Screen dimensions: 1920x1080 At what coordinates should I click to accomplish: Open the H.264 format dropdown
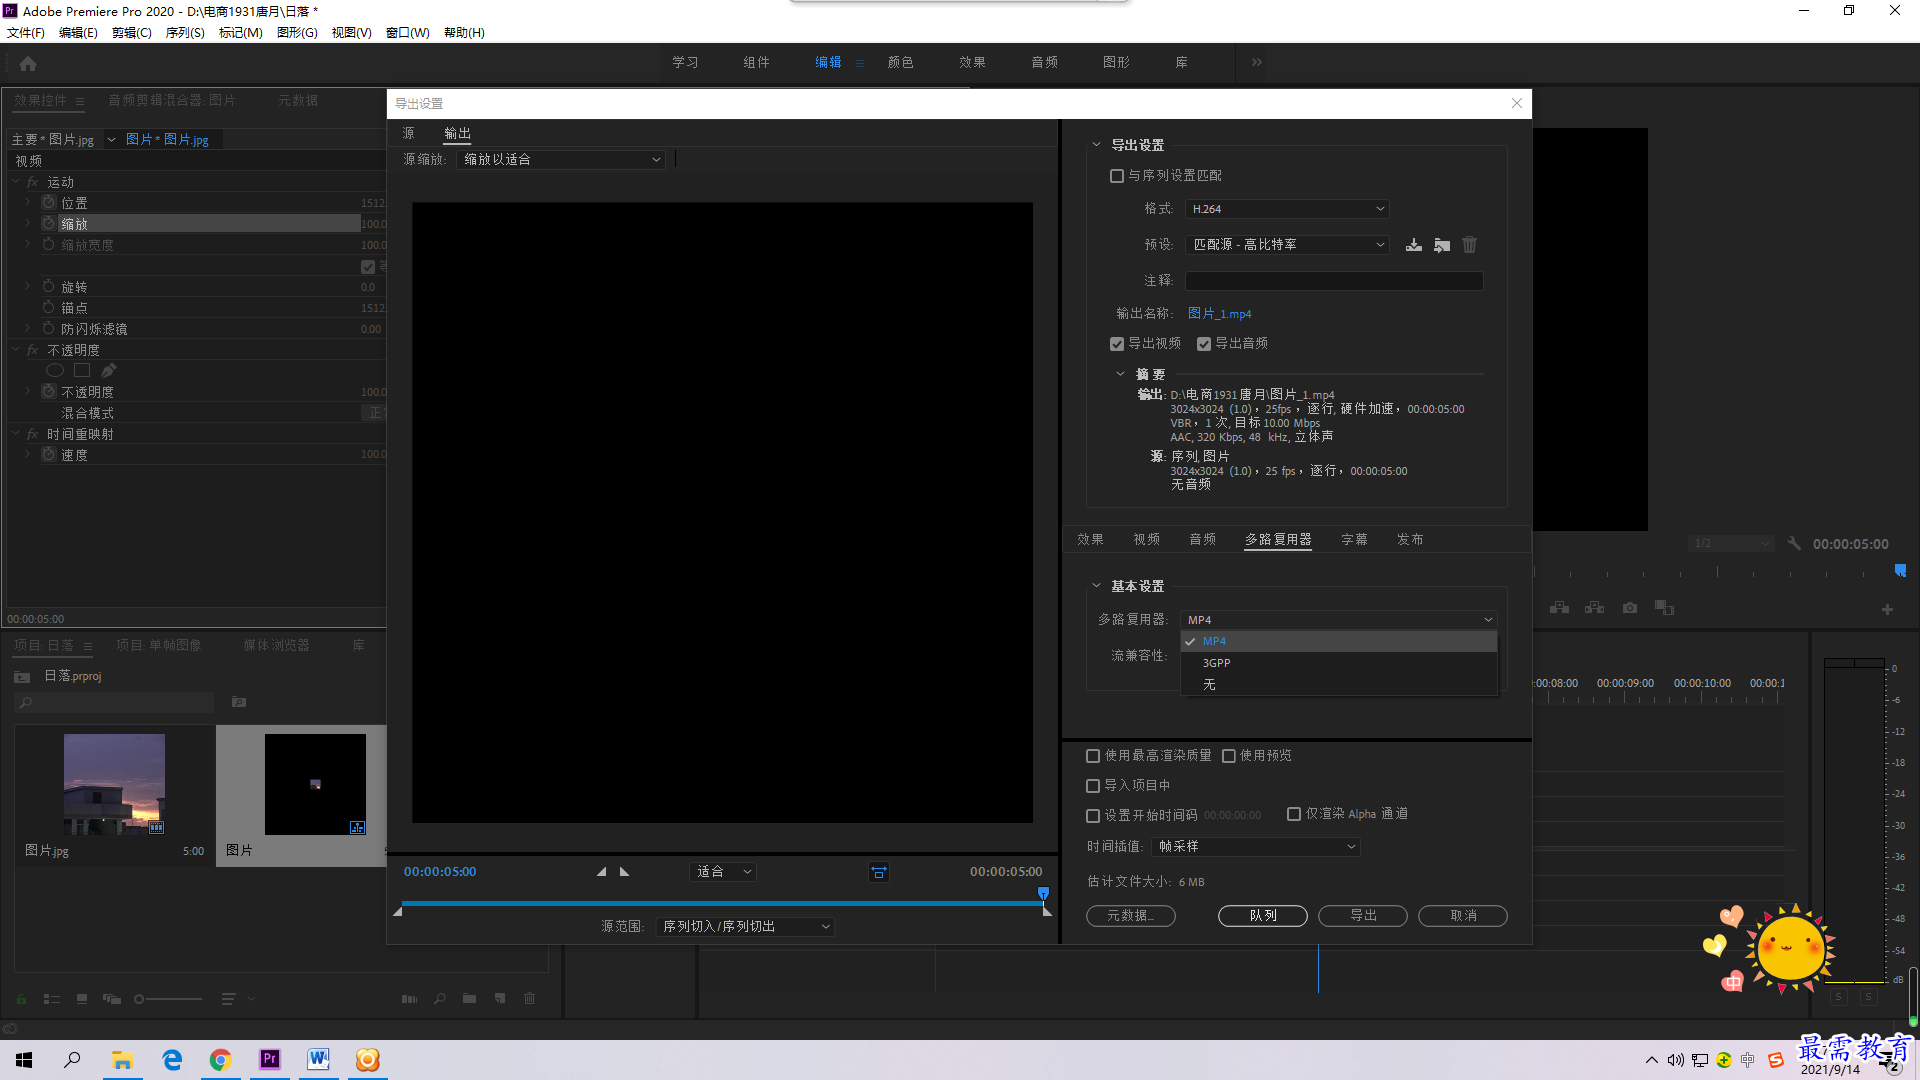(x=1287, y=209)
